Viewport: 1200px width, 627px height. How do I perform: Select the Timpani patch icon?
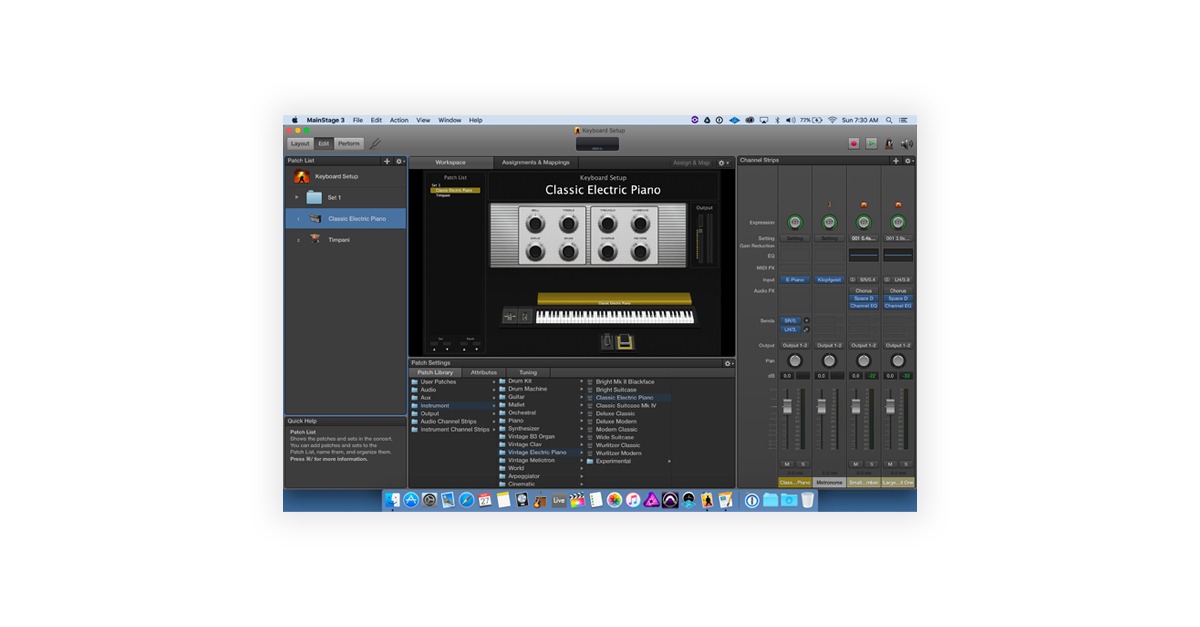click(x=315, y=240)
